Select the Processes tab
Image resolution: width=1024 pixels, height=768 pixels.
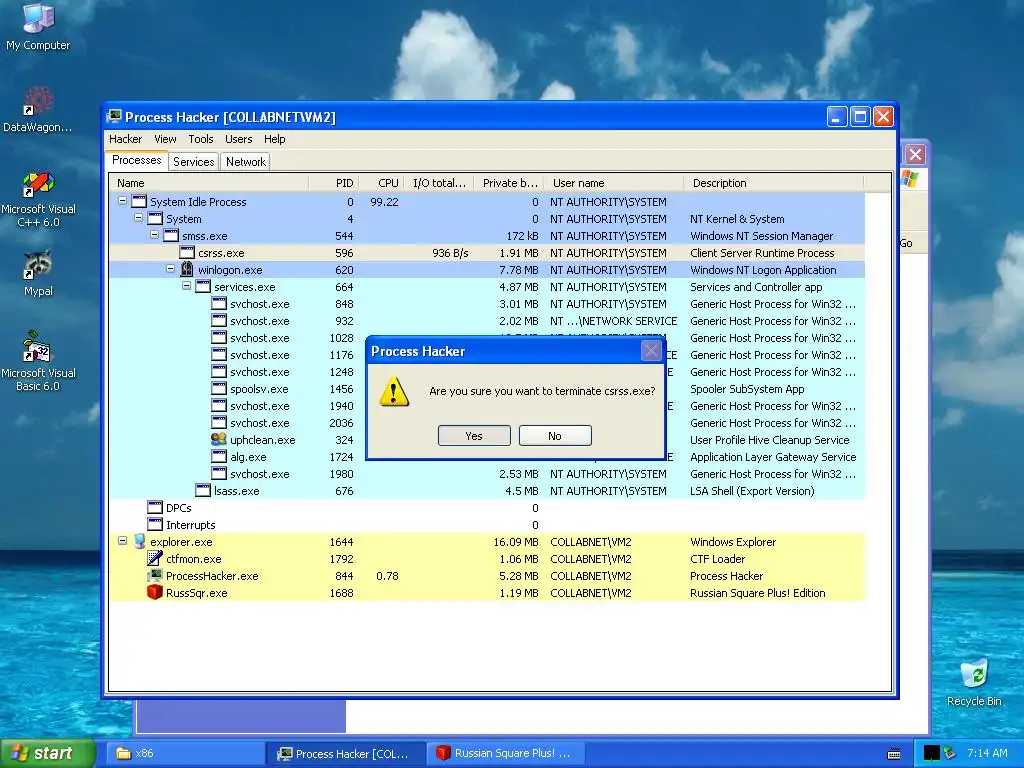[x=136, y=161]
